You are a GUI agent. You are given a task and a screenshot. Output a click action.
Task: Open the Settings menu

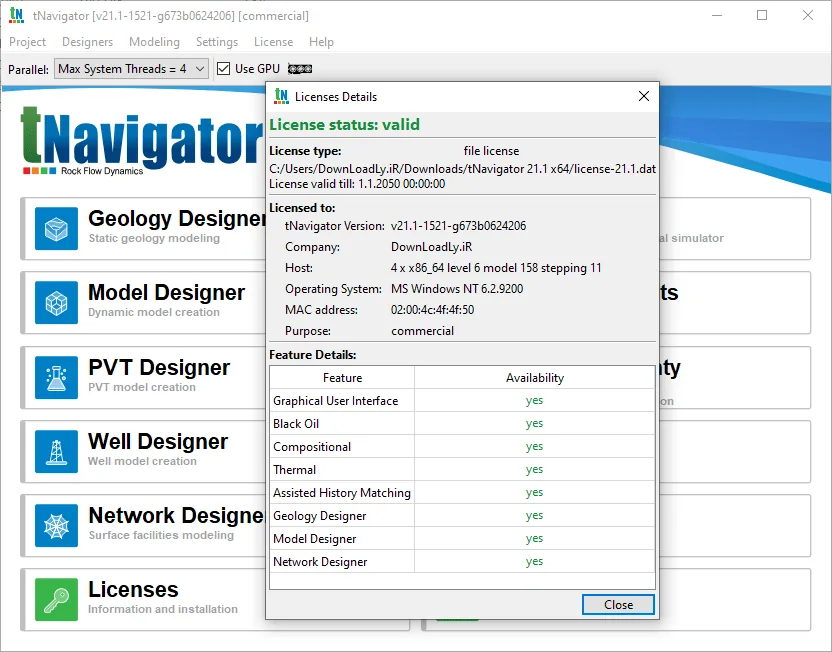[217, 42]
